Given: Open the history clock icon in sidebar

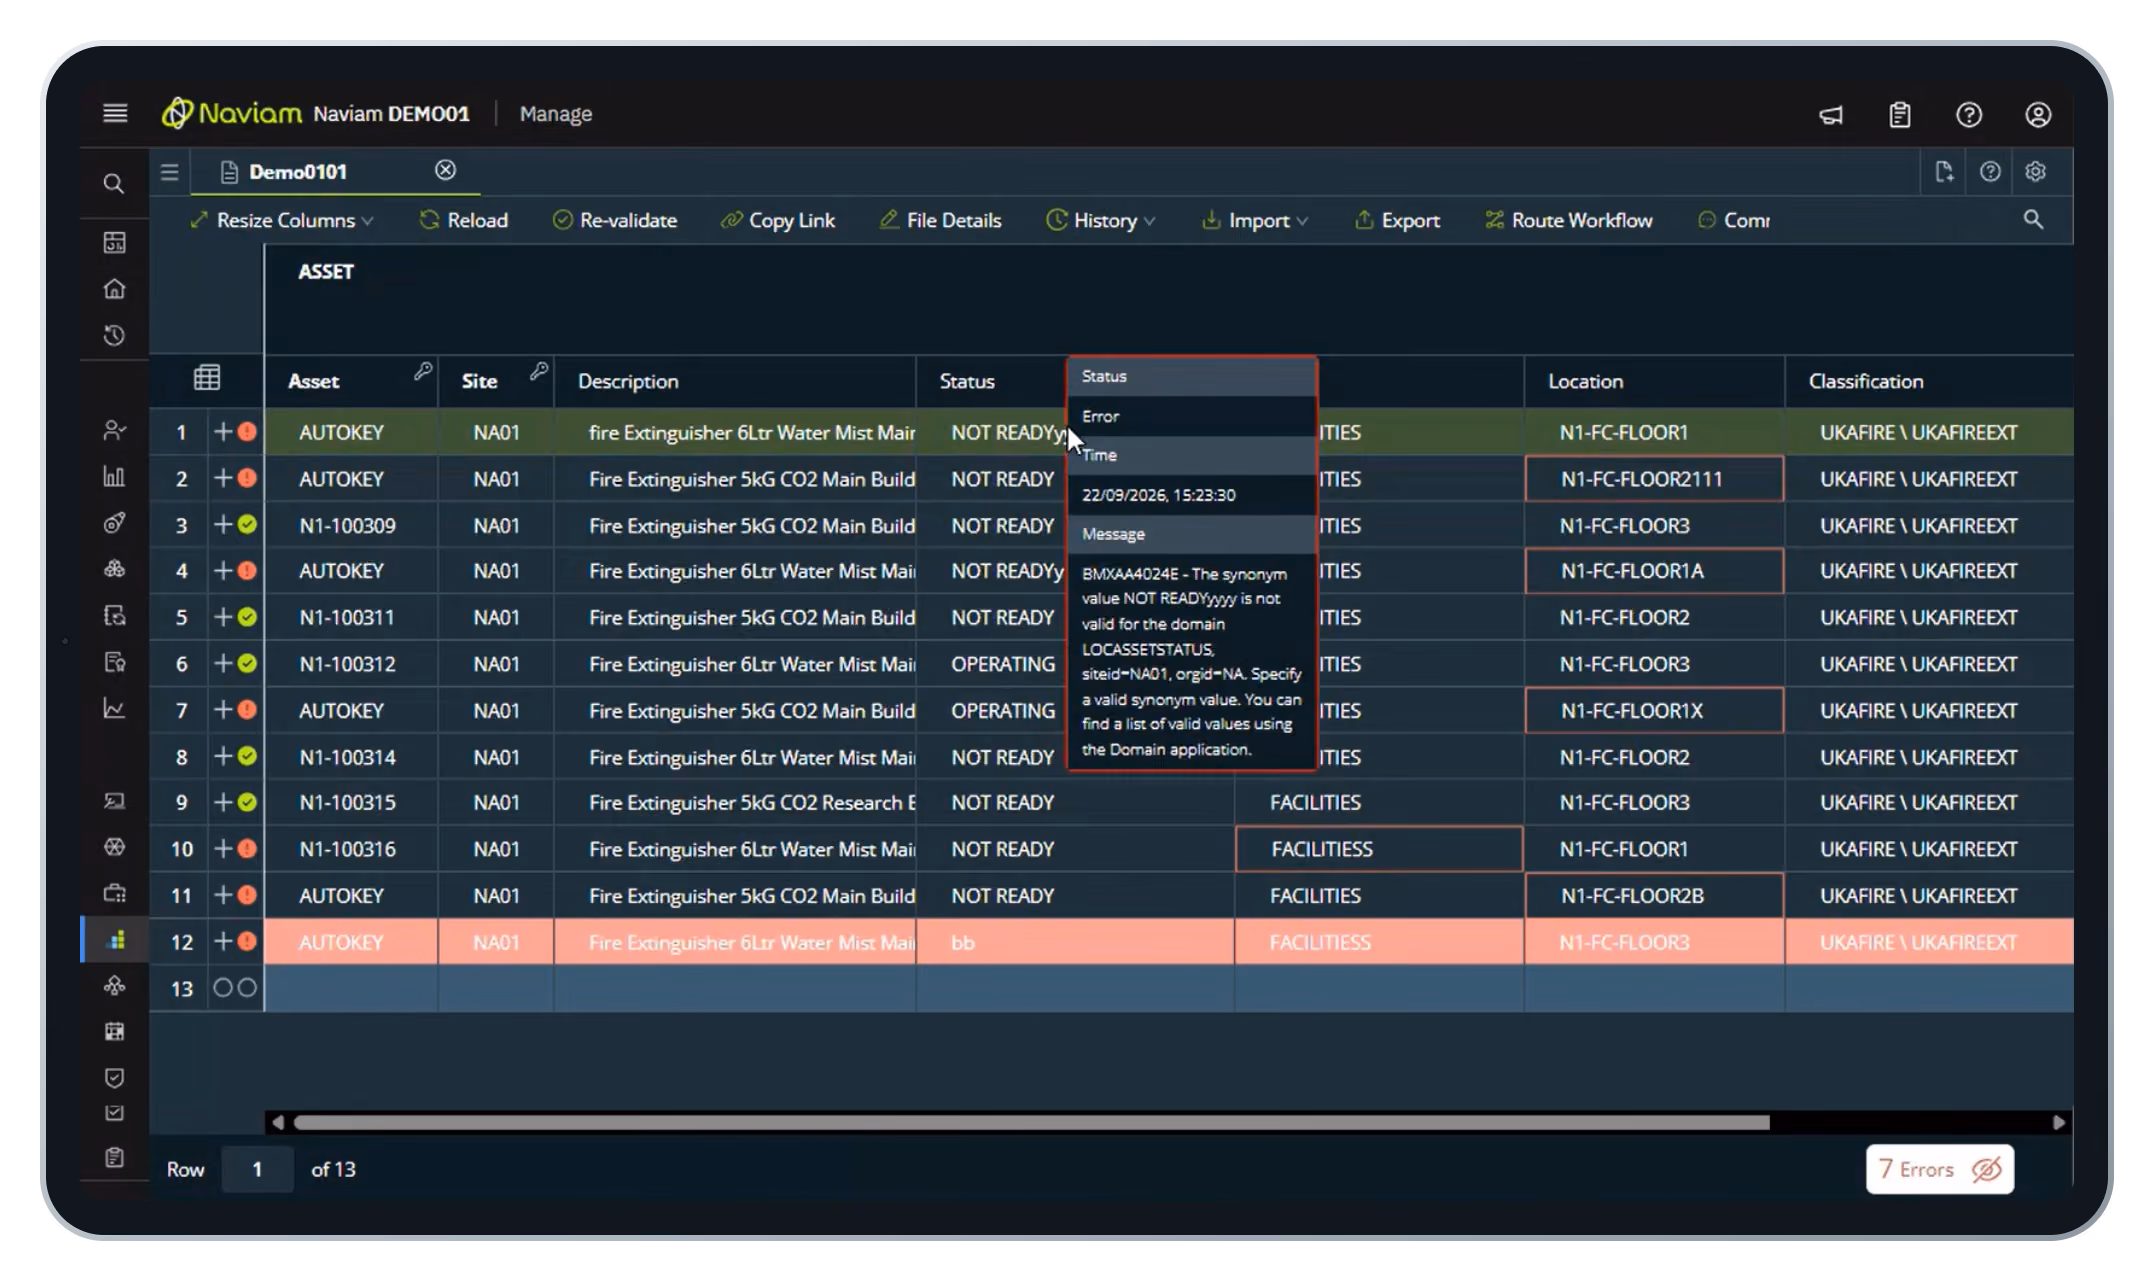Looking at the screenshot, I should (x=114, y=335).
